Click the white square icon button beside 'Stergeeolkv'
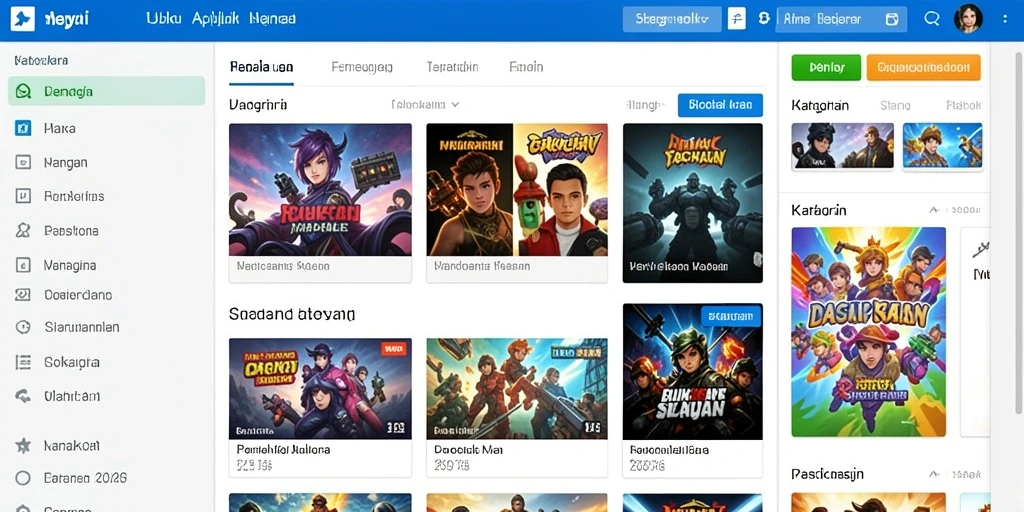 pyautogui.click(x=737, y=19)
